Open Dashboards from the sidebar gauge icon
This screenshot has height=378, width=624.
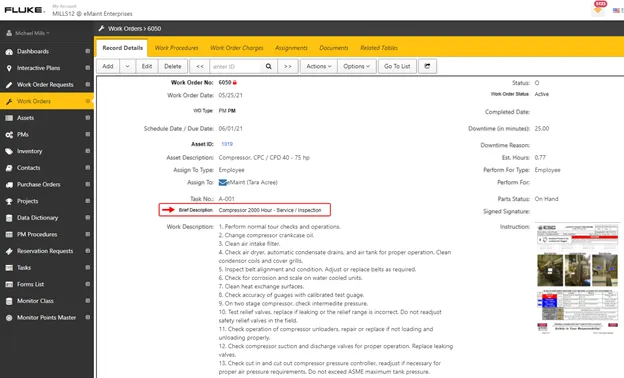[9, 52]
